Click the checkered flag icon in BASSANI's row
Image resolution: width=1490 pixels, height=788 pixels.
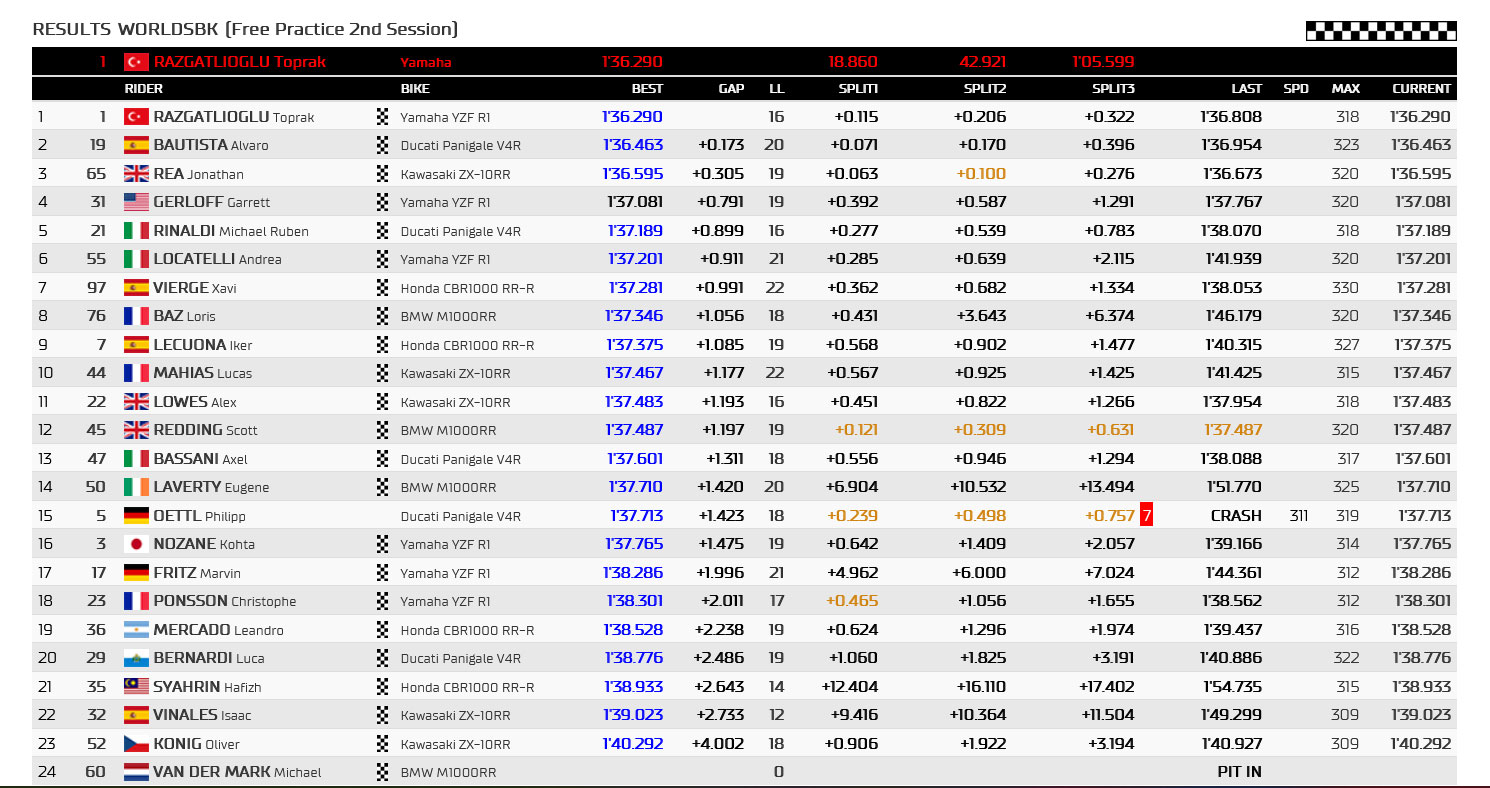click(x=381, y=459)
